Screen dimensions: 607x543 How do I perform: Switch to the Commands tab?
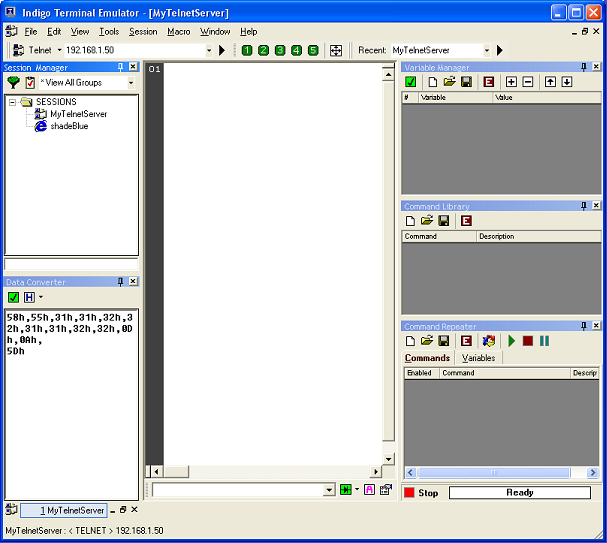click(427, 358)
